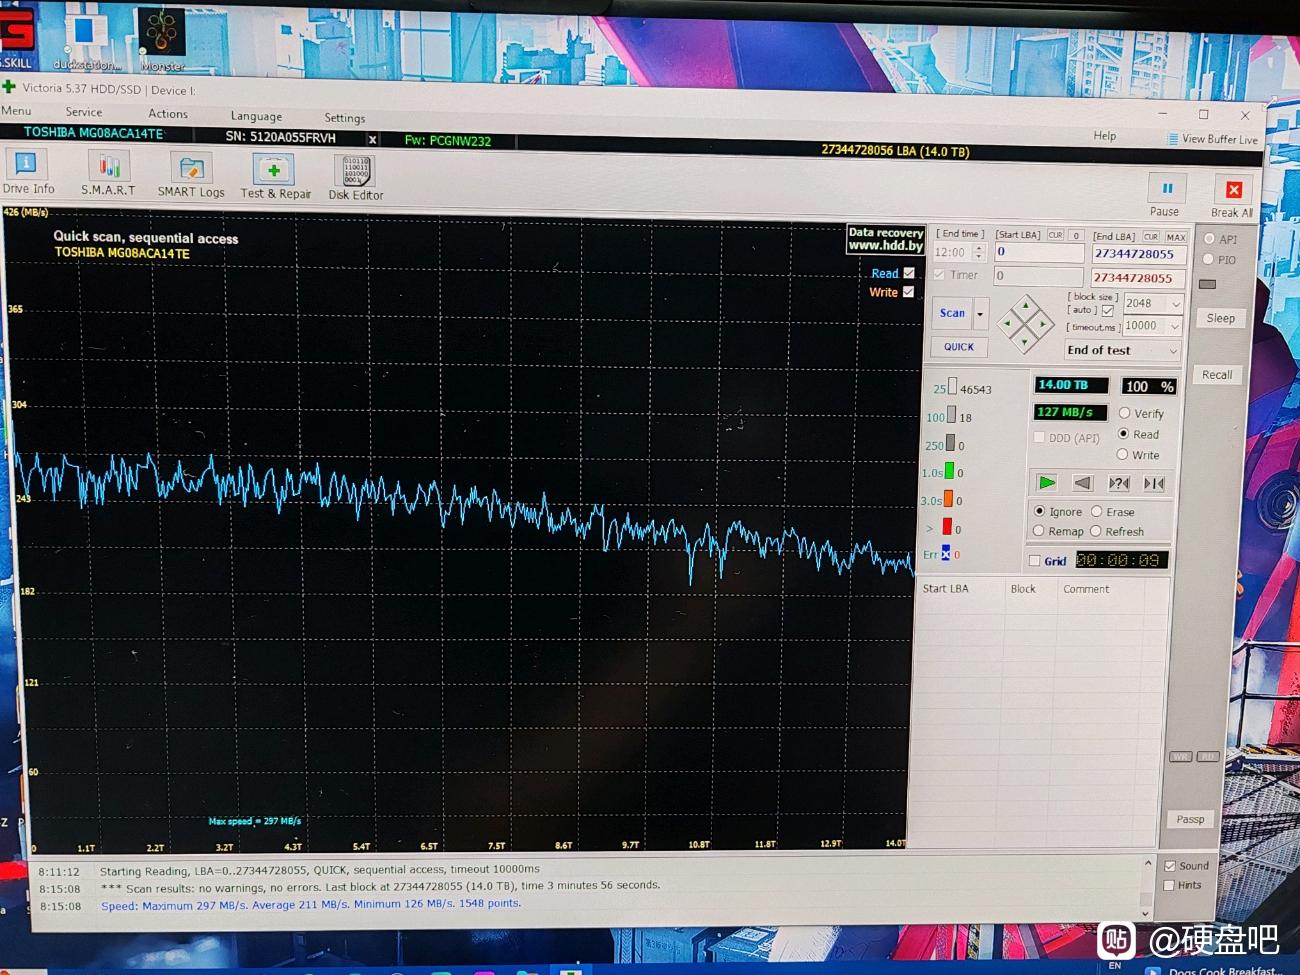Toggle the Write graph checkbox
Image resolution: width=1300 pixels, height=975 pixels.
pos(909,292)
